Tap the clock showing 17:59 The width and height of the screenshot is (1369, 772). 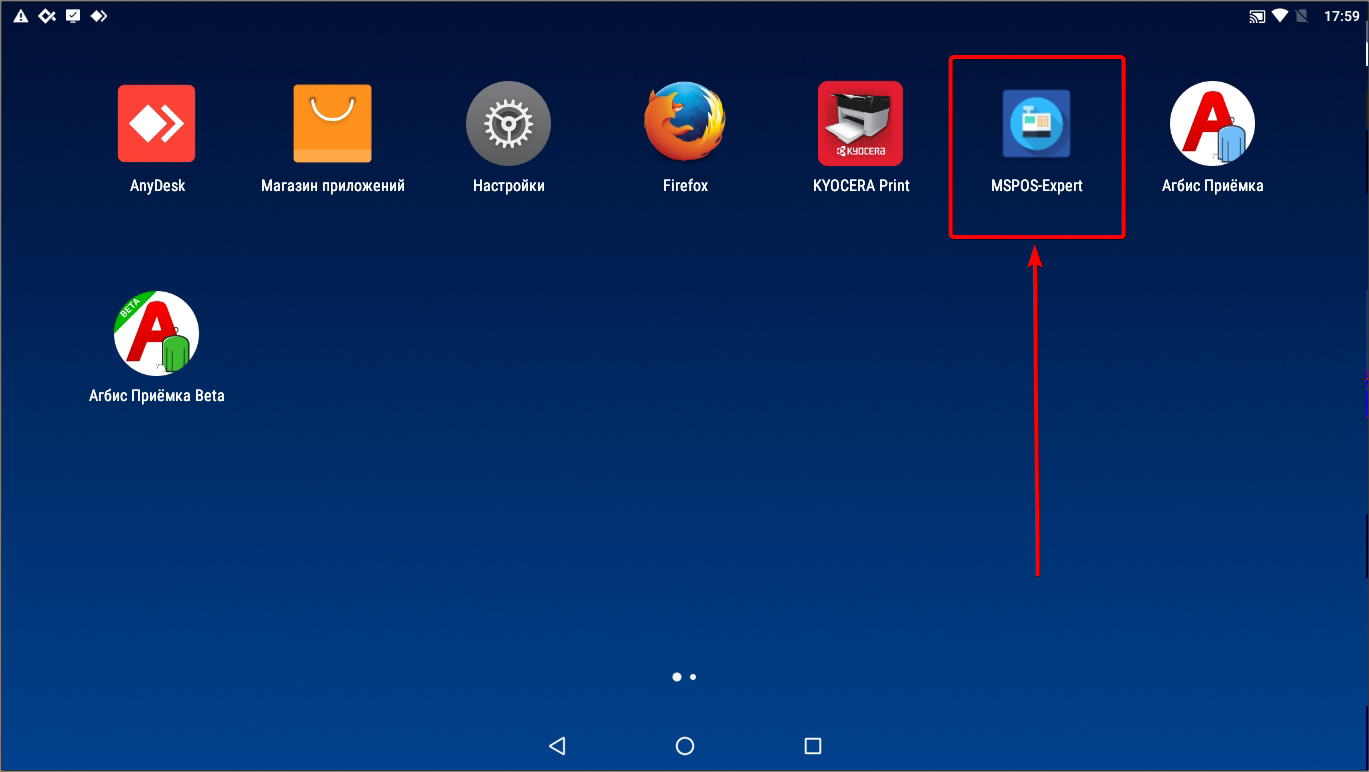coord(1341,16)
